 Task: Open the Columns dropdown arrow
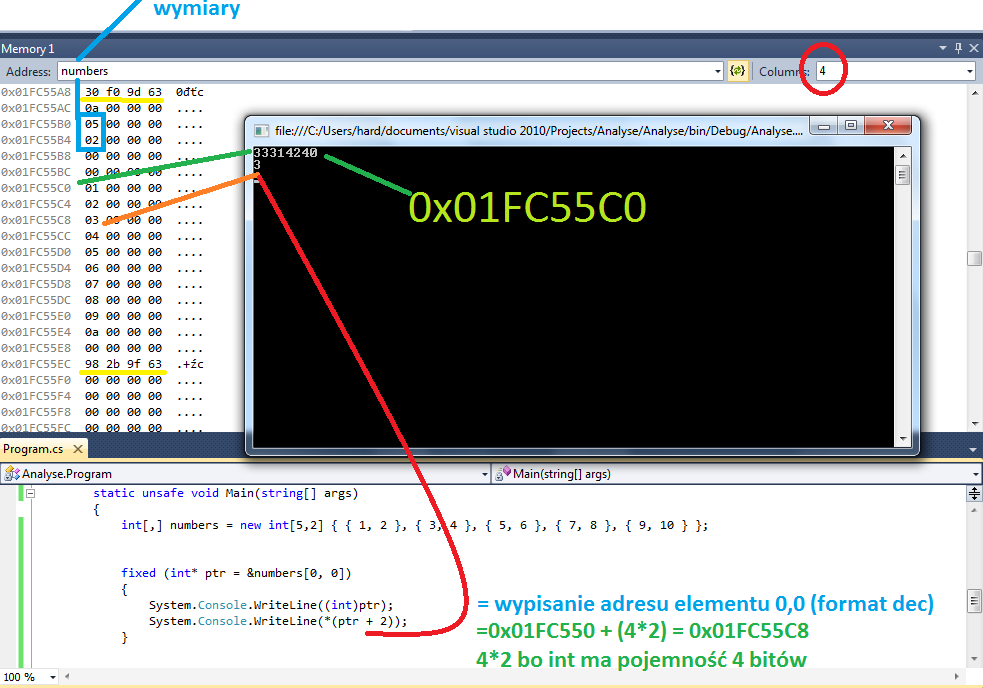click(970, 71)
